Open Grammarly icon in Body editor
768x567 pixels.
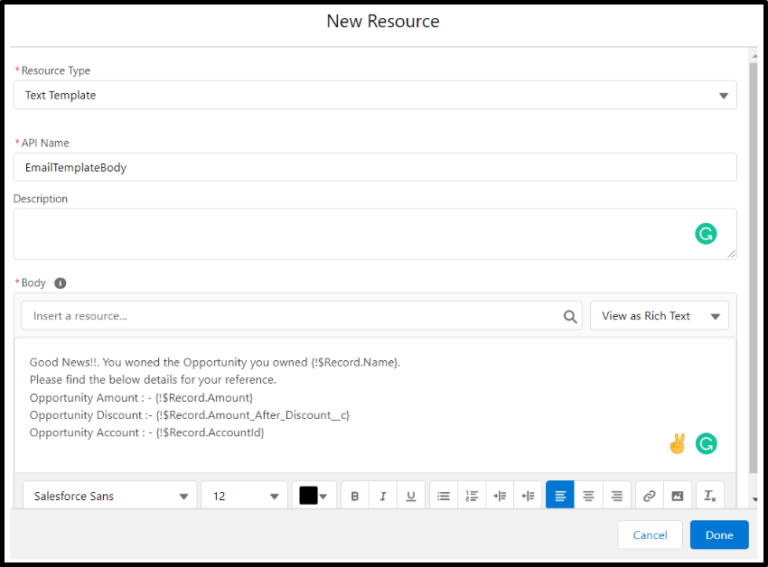pyautogui.click(x=706, y=444)
